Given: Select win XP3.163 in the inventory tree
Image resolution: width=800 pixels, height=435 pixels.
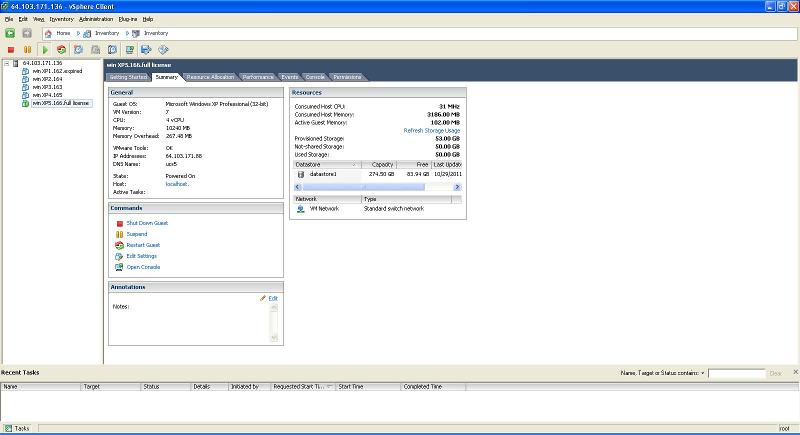Looking at the screenshot, I should click(47, 87).
